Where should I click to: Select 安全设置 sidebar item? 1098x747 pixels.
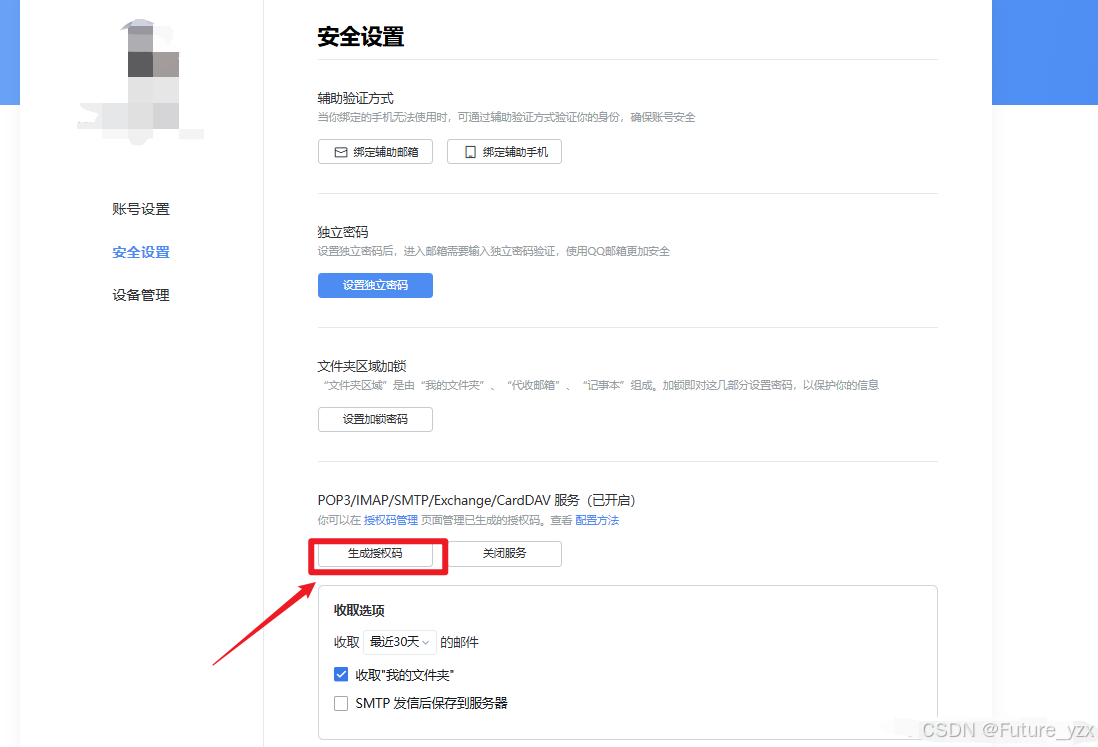click(141, 252)
